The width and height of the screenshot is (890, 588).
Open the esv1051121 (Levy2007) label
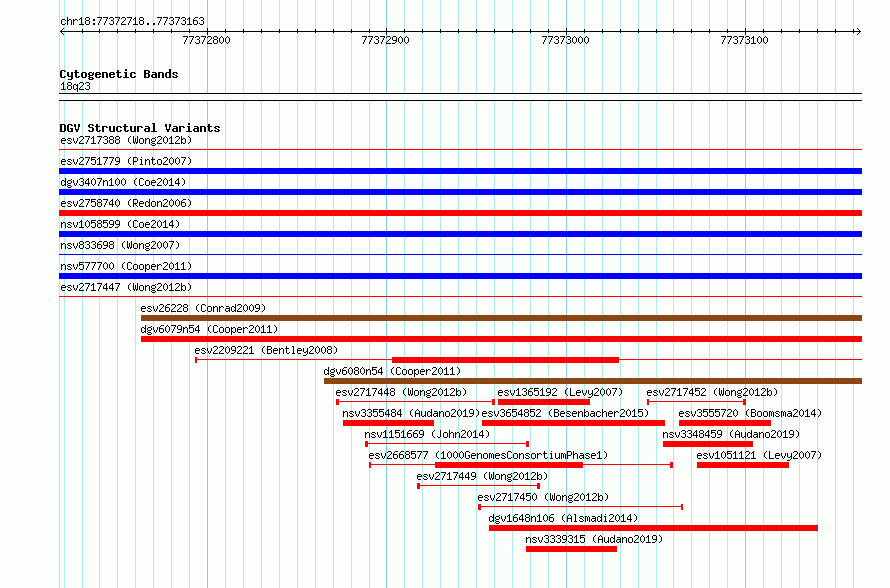coord(759,455)
